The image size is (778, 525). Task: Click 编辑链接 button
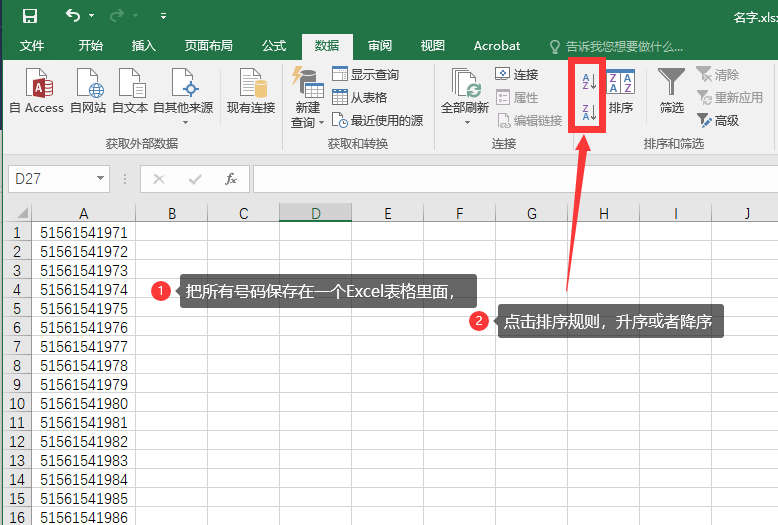click(529, 120)
